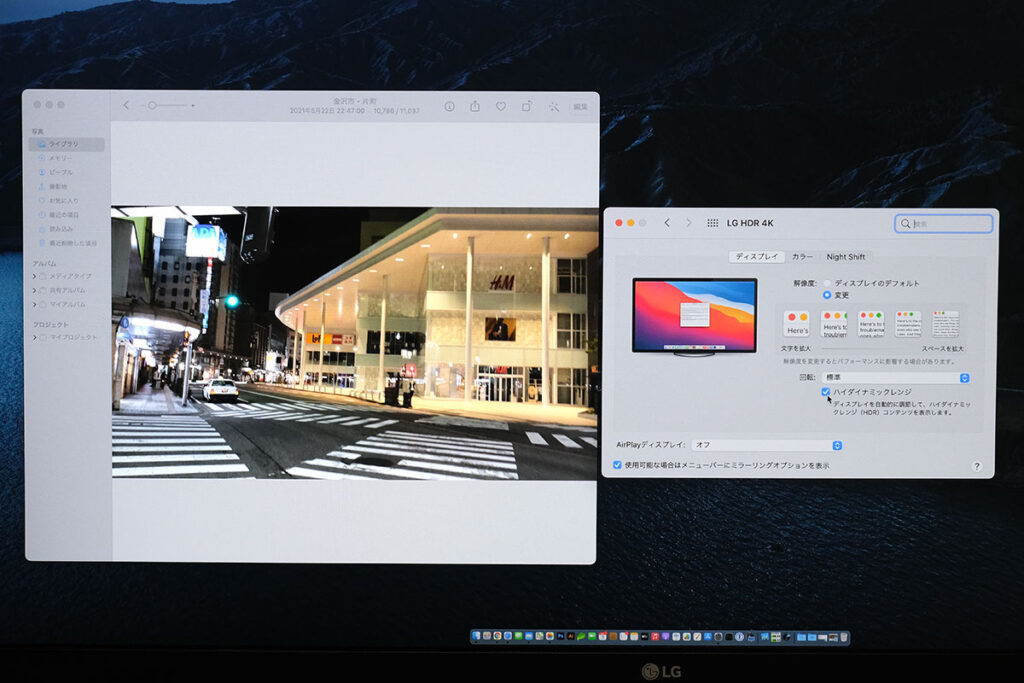Choose the middle resolution thumbnail
The image size is (1024, 683).
871,324
